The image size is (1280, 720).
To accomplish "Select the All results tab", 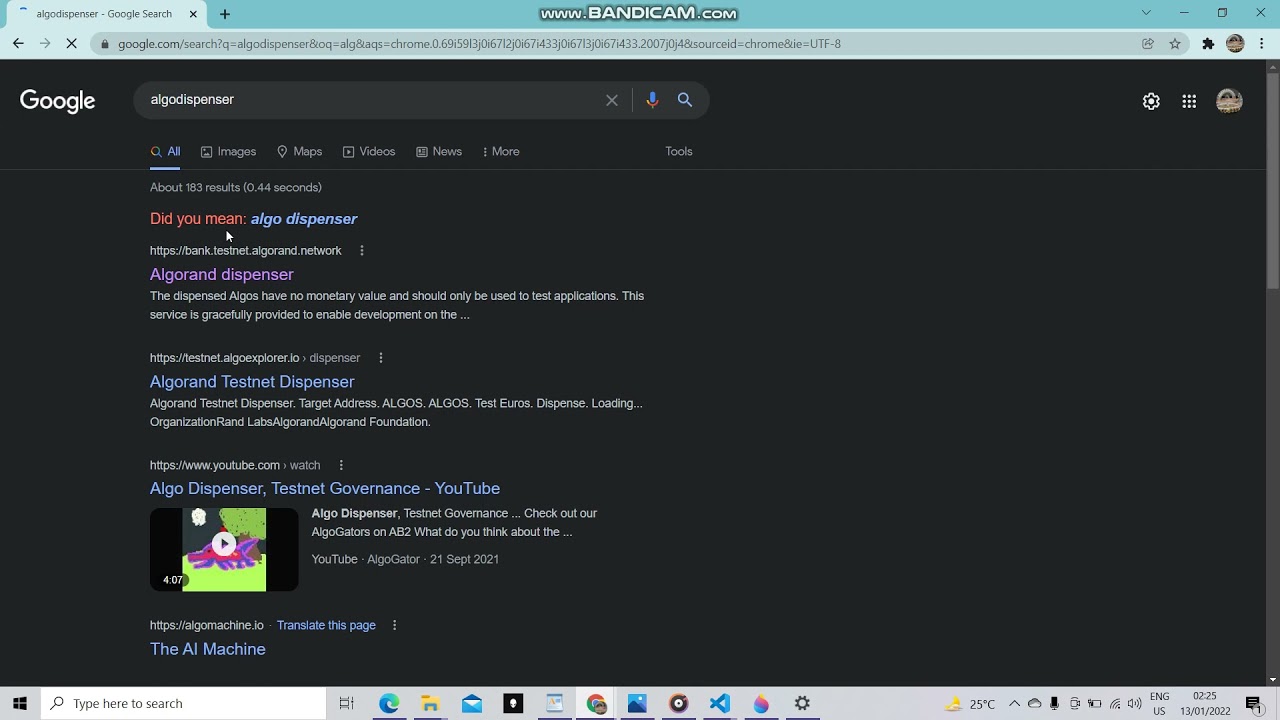I will 165,152.
